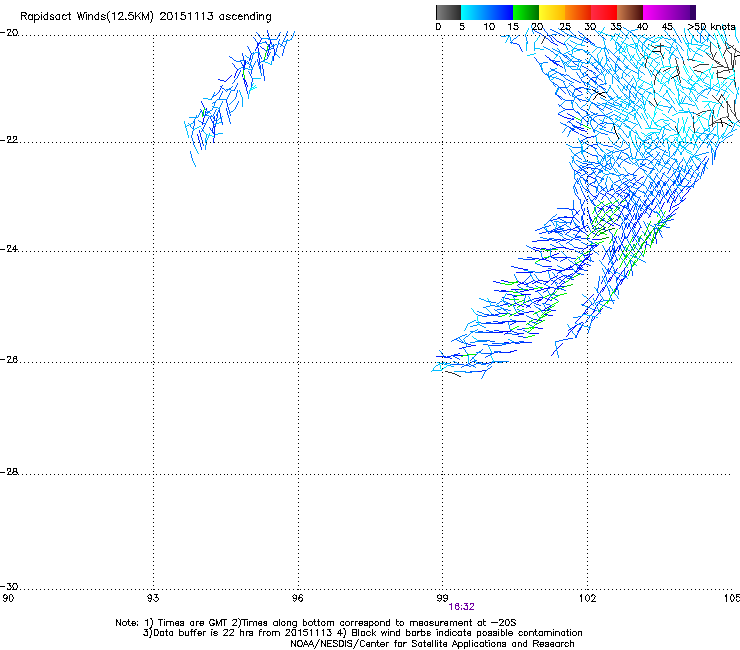Click the cyan 5–10 knots color segment

[474, 12]
